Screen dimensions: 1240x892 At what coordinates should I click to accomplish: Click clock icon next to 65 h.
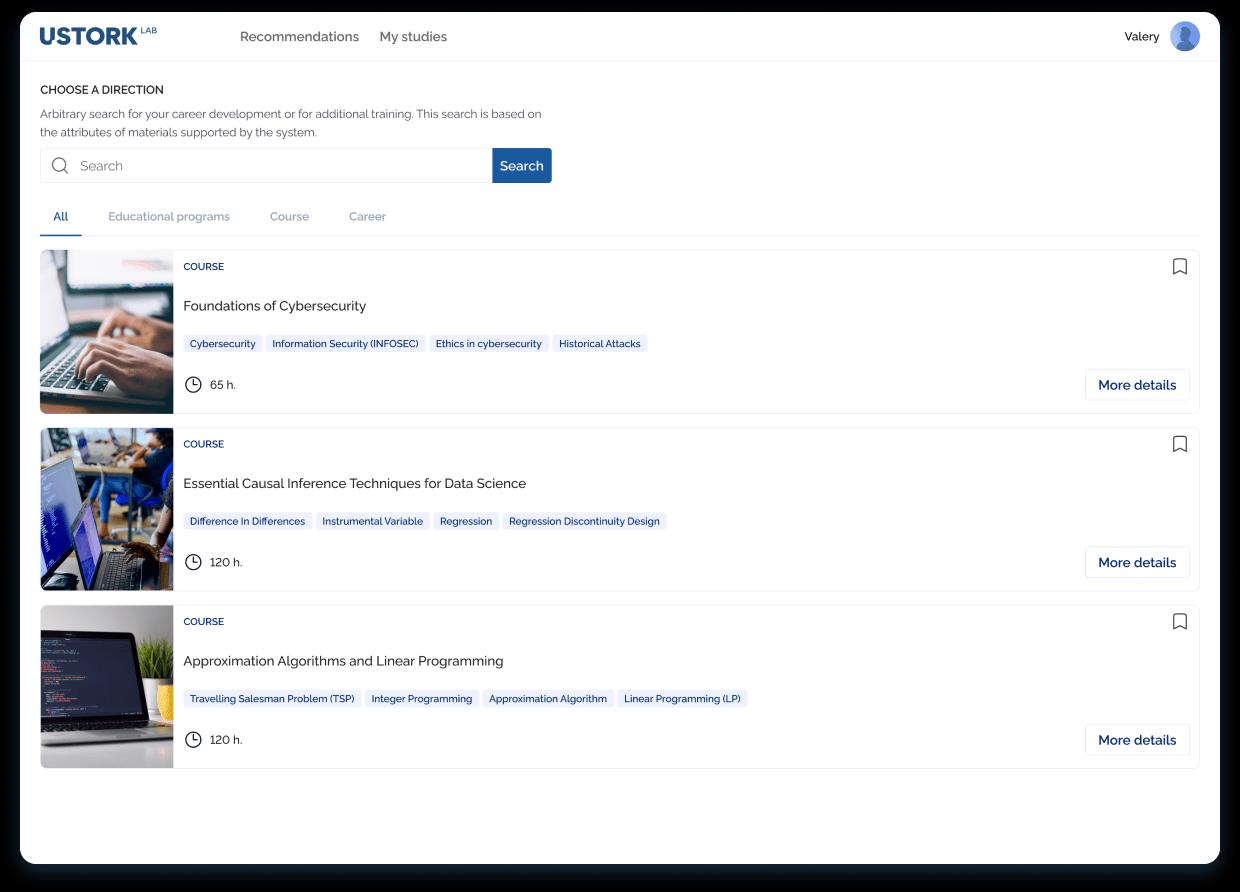(x=193, y=385)
